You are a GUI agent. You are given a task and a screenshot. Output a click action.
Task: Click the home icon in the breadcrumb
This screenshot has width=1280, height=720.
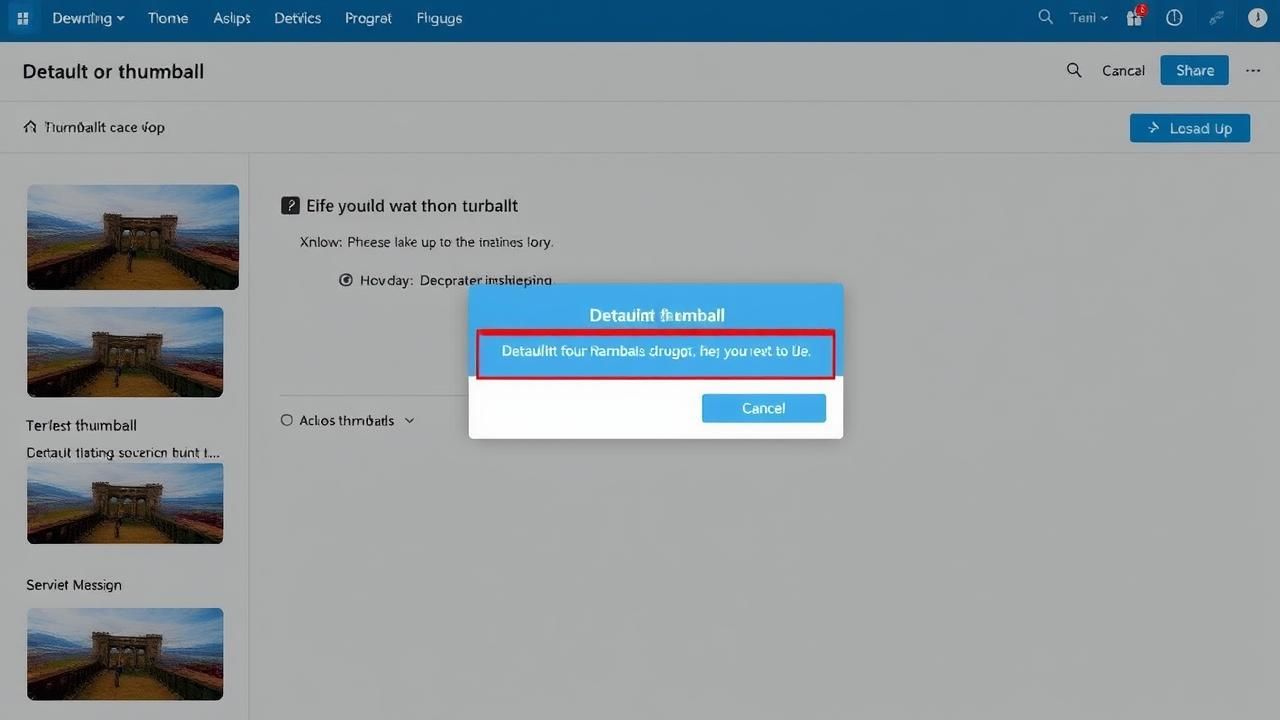(30, 127)
